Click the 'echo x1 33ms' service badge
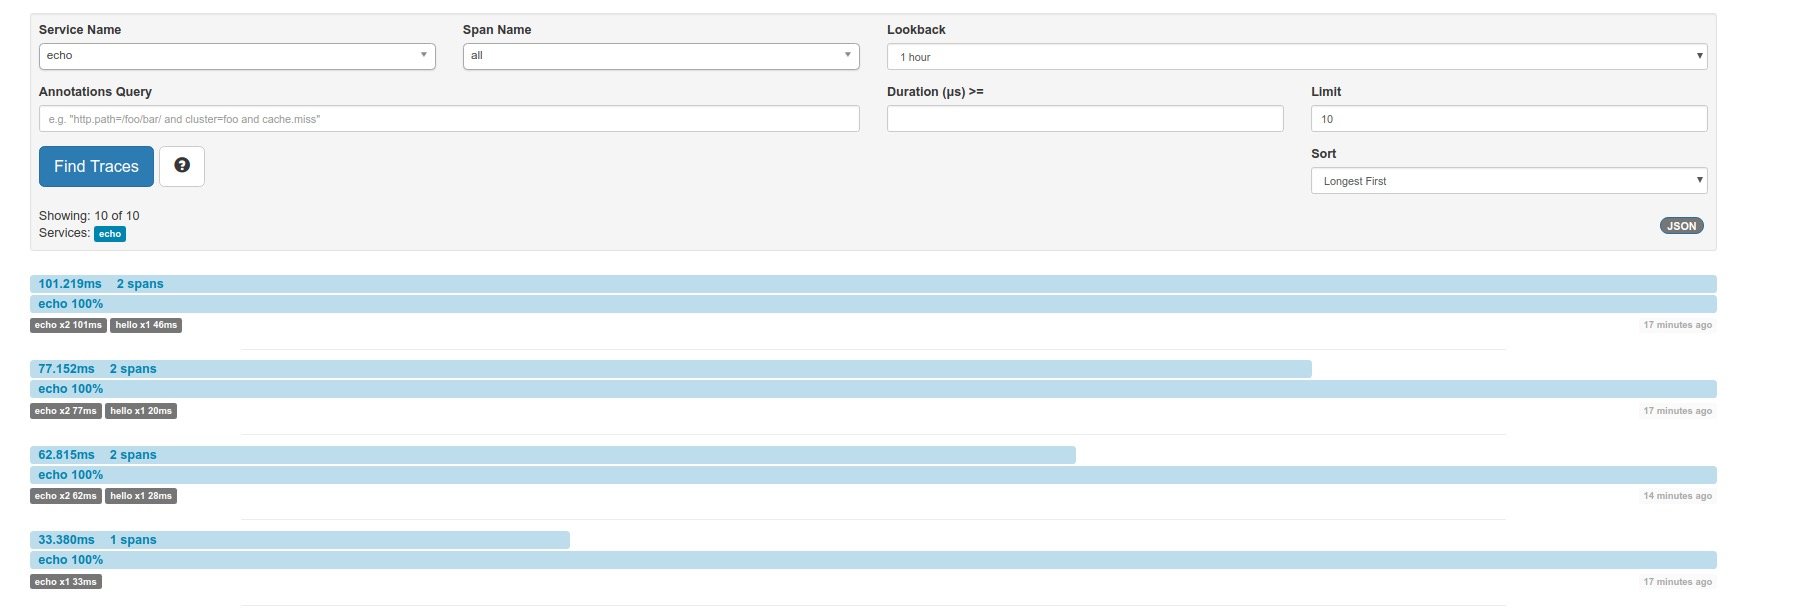 tap(66, 582)
